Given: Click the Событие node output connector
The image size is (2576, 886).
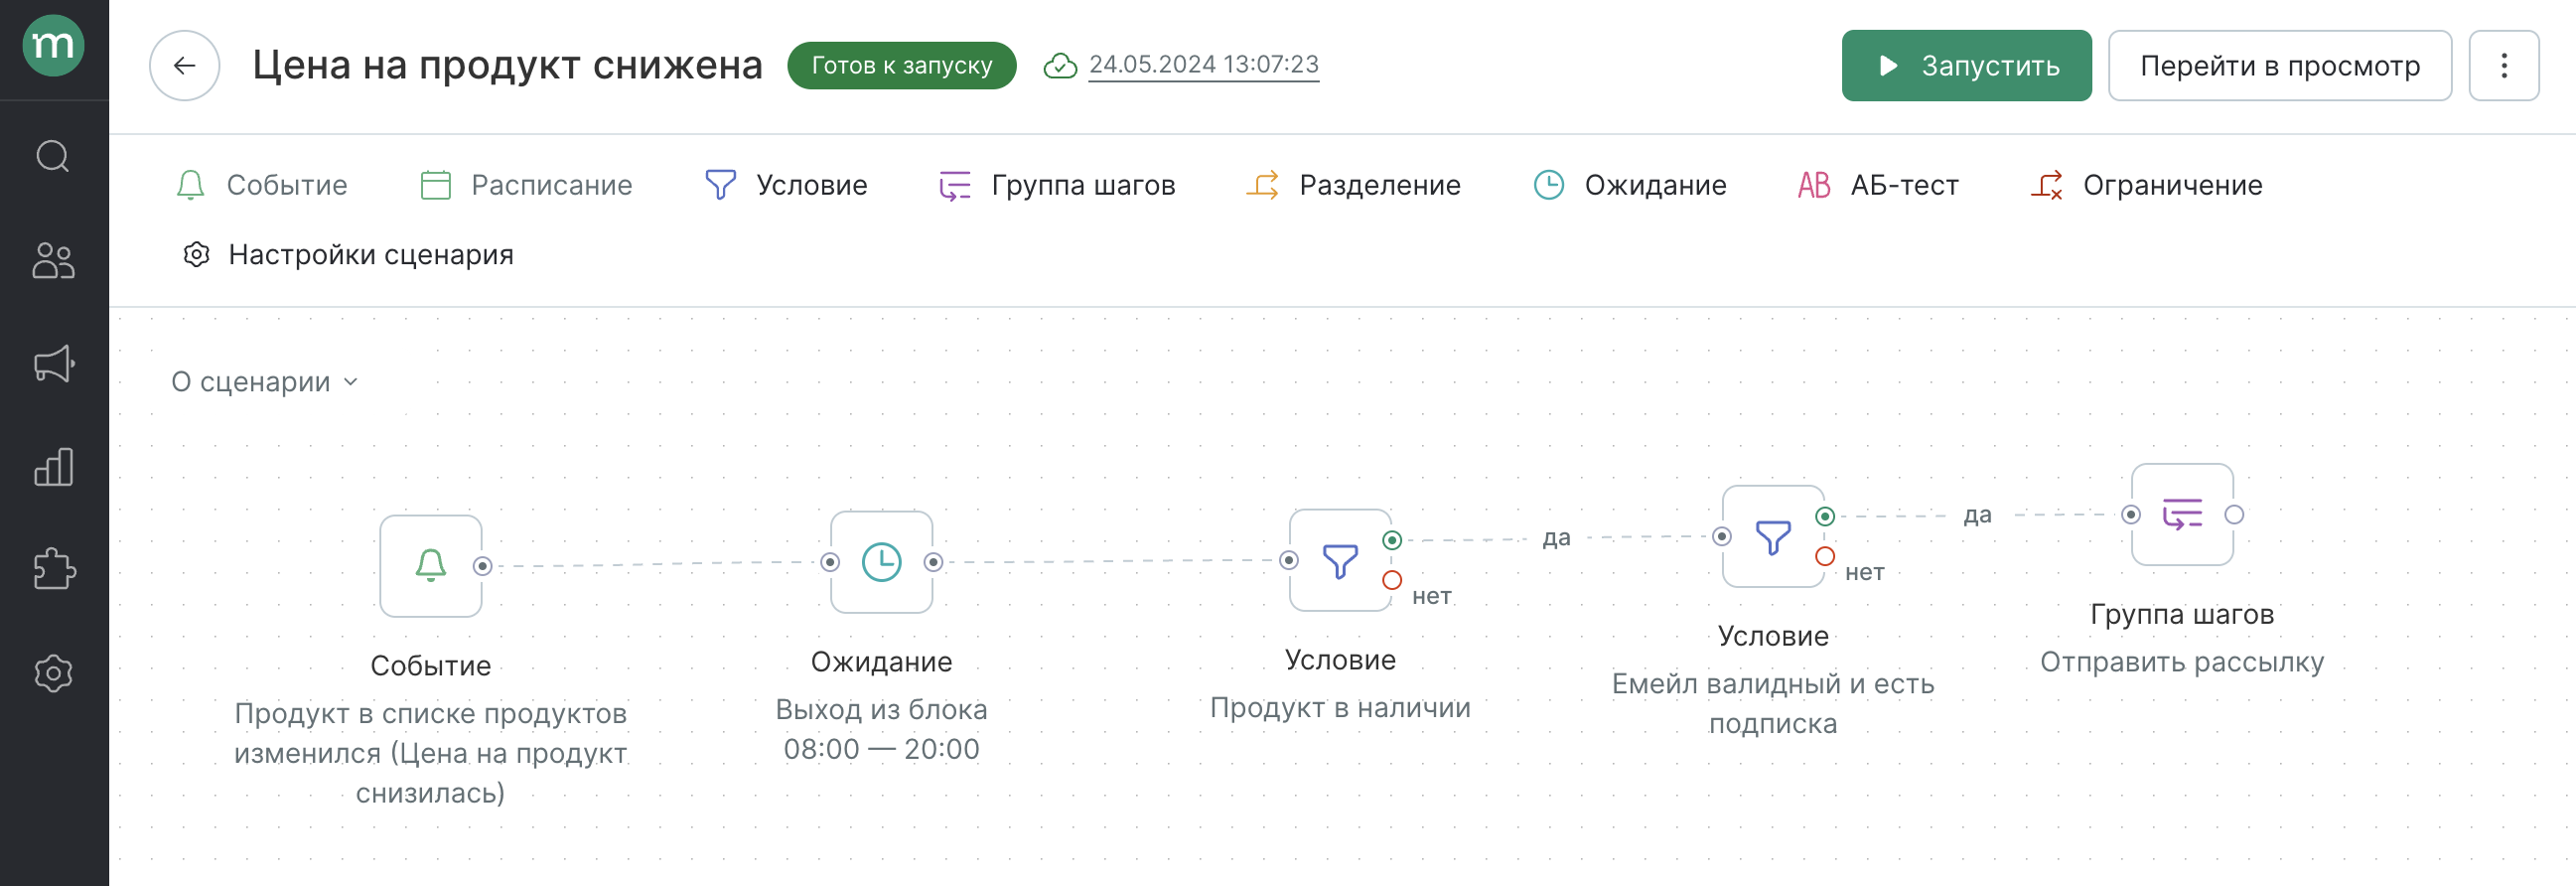Looking at the screenshot, I should 483,566.
